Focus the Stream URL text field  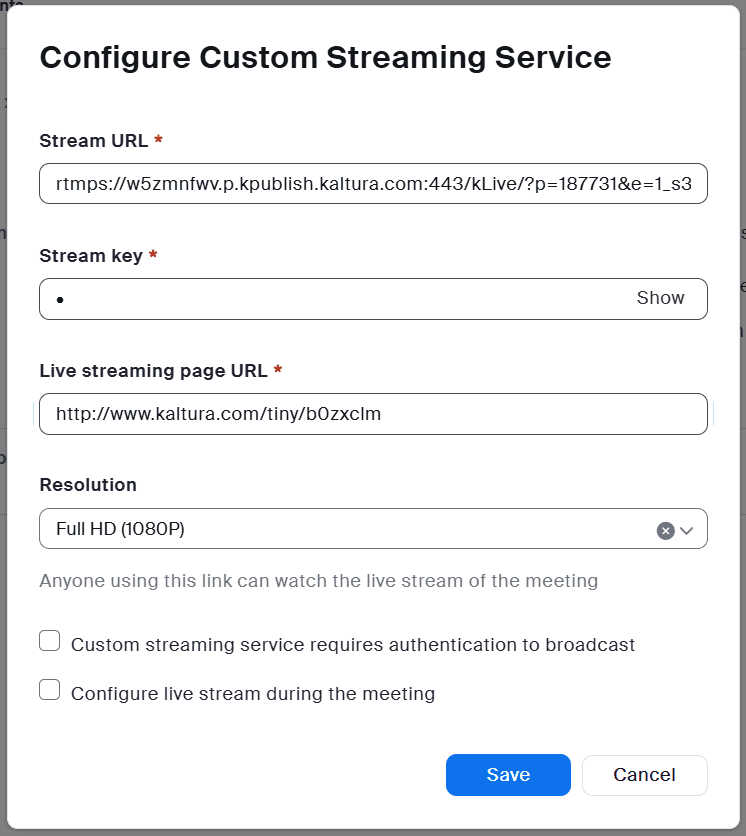[373, 184]
